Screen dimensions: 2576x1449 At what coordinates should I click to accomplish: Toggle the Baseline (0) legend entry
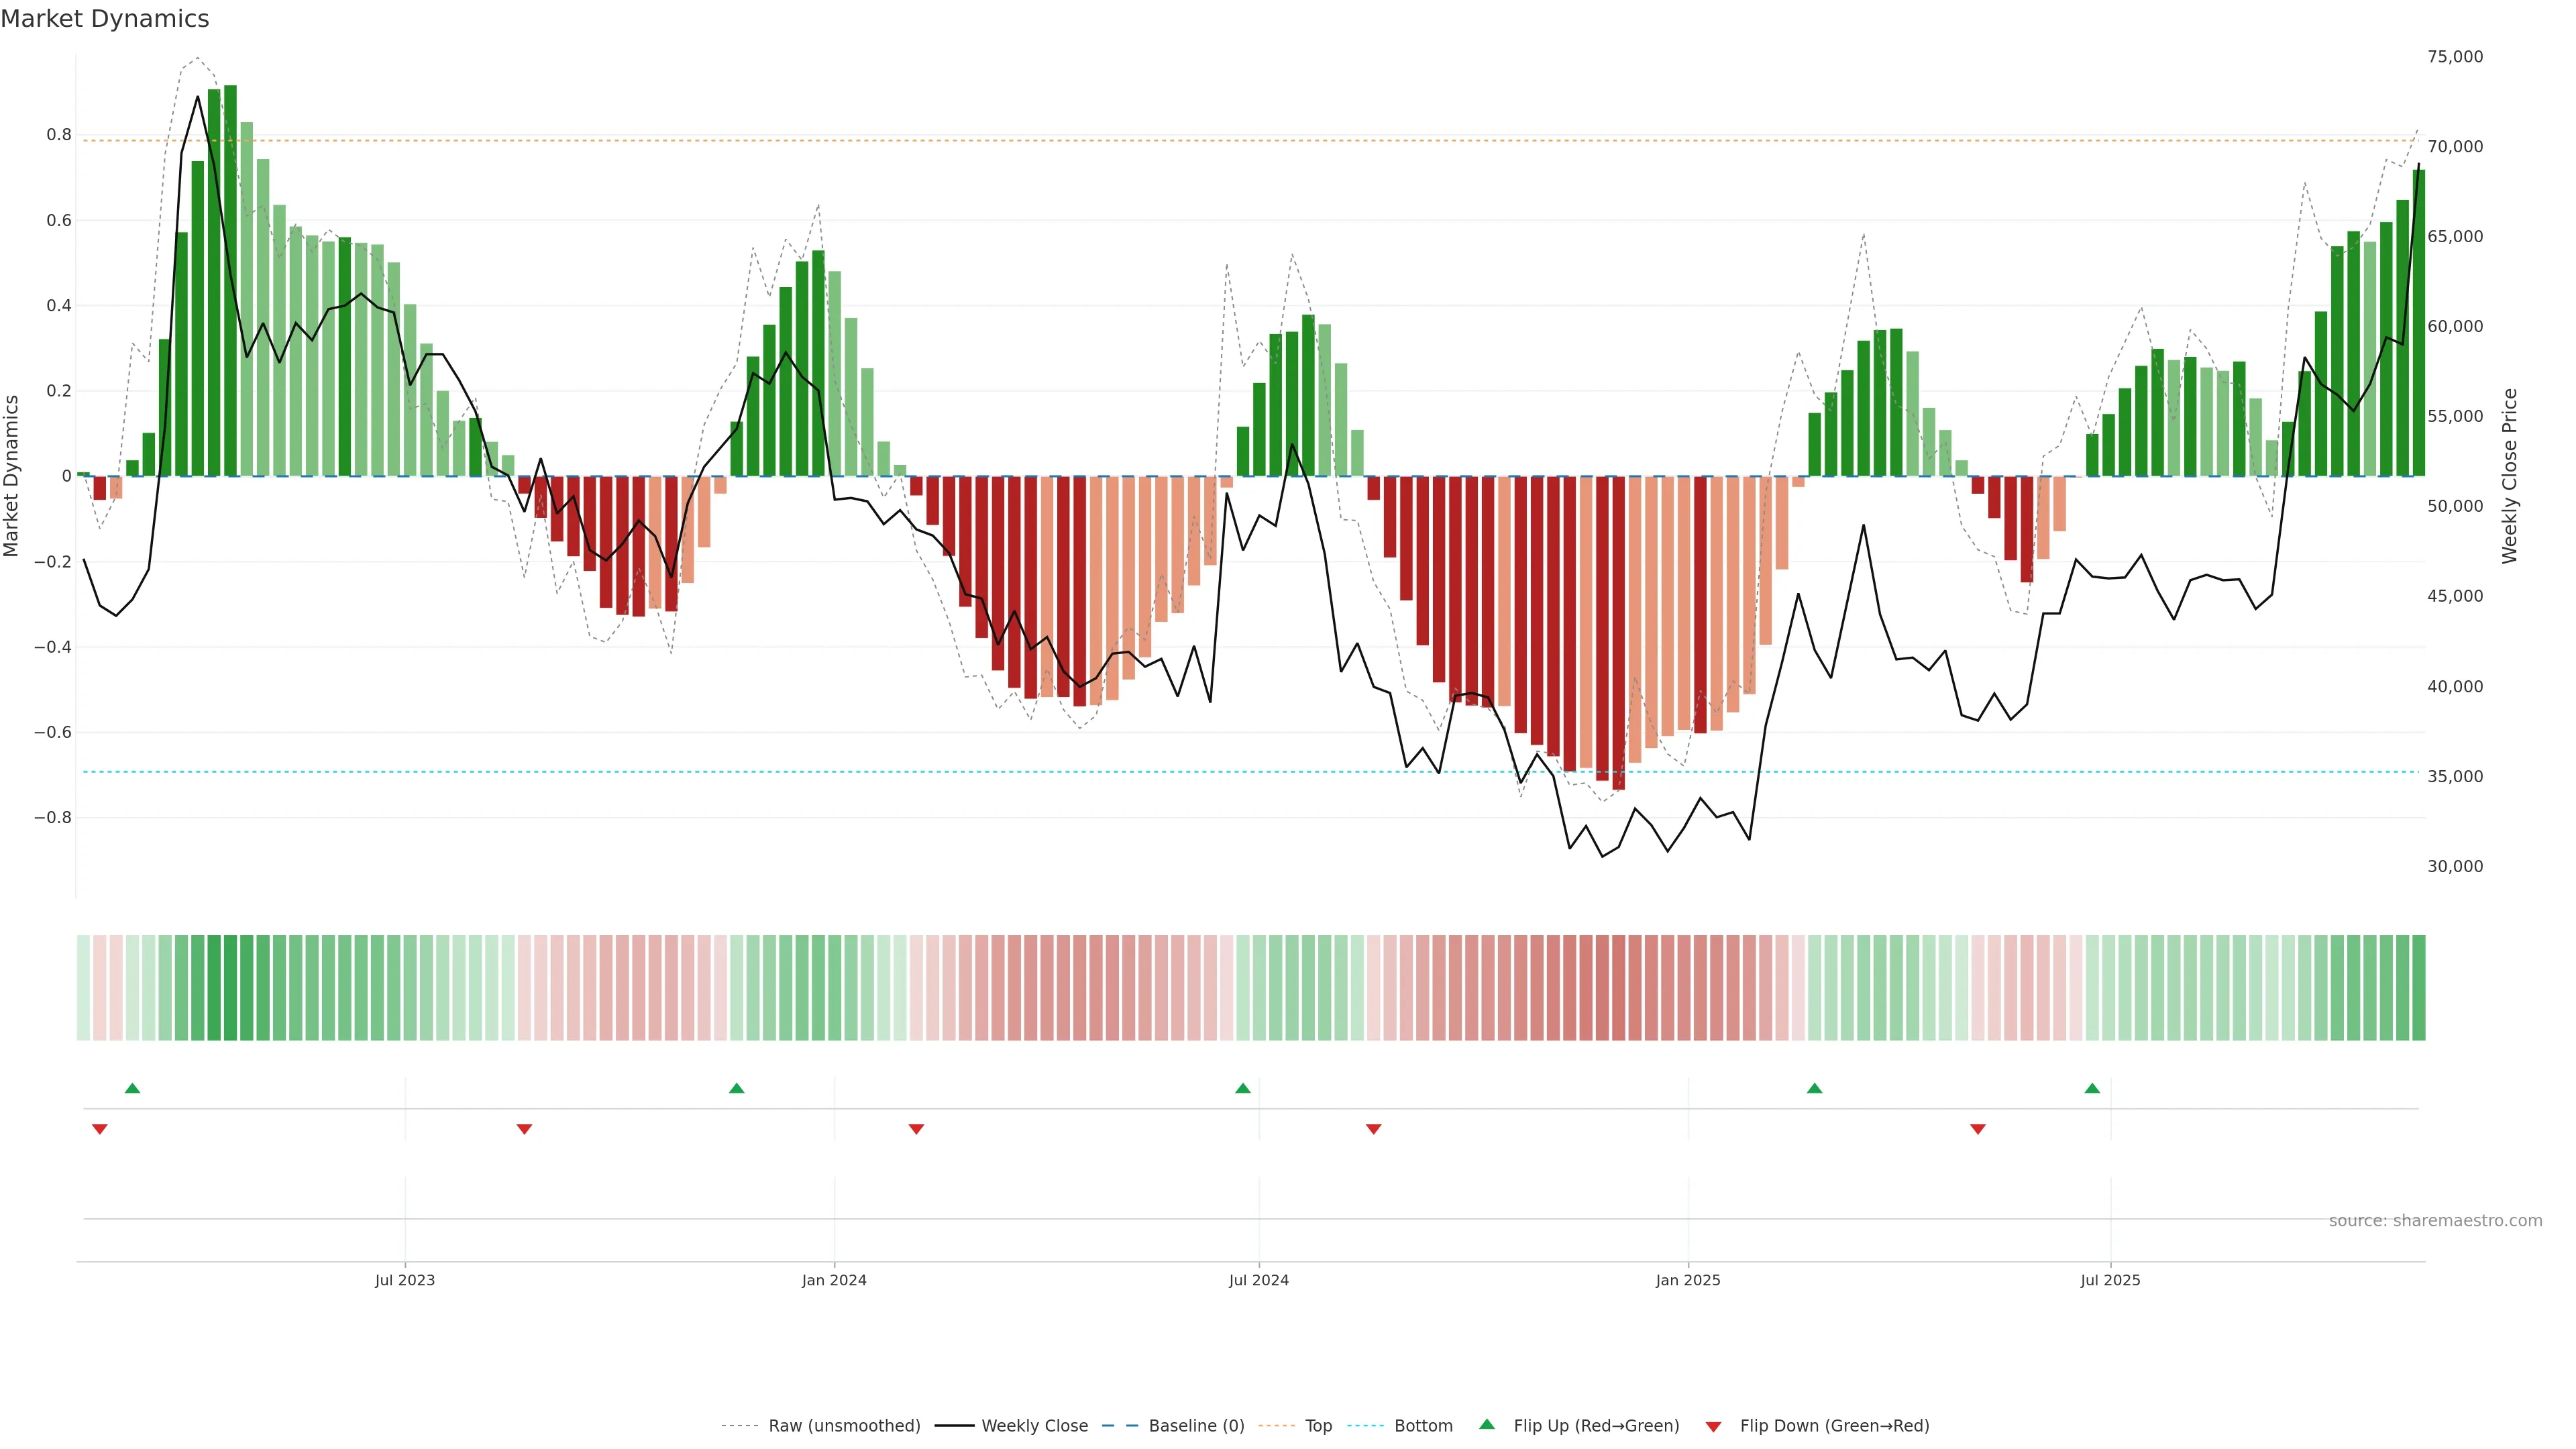[x=1196, y=1426]
